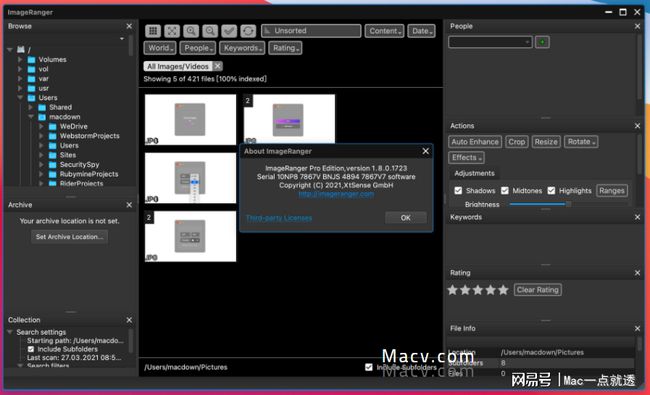650x395 pixels.
Task: Open the People filter dropdown in toolbar
Action: click(198, 48)
